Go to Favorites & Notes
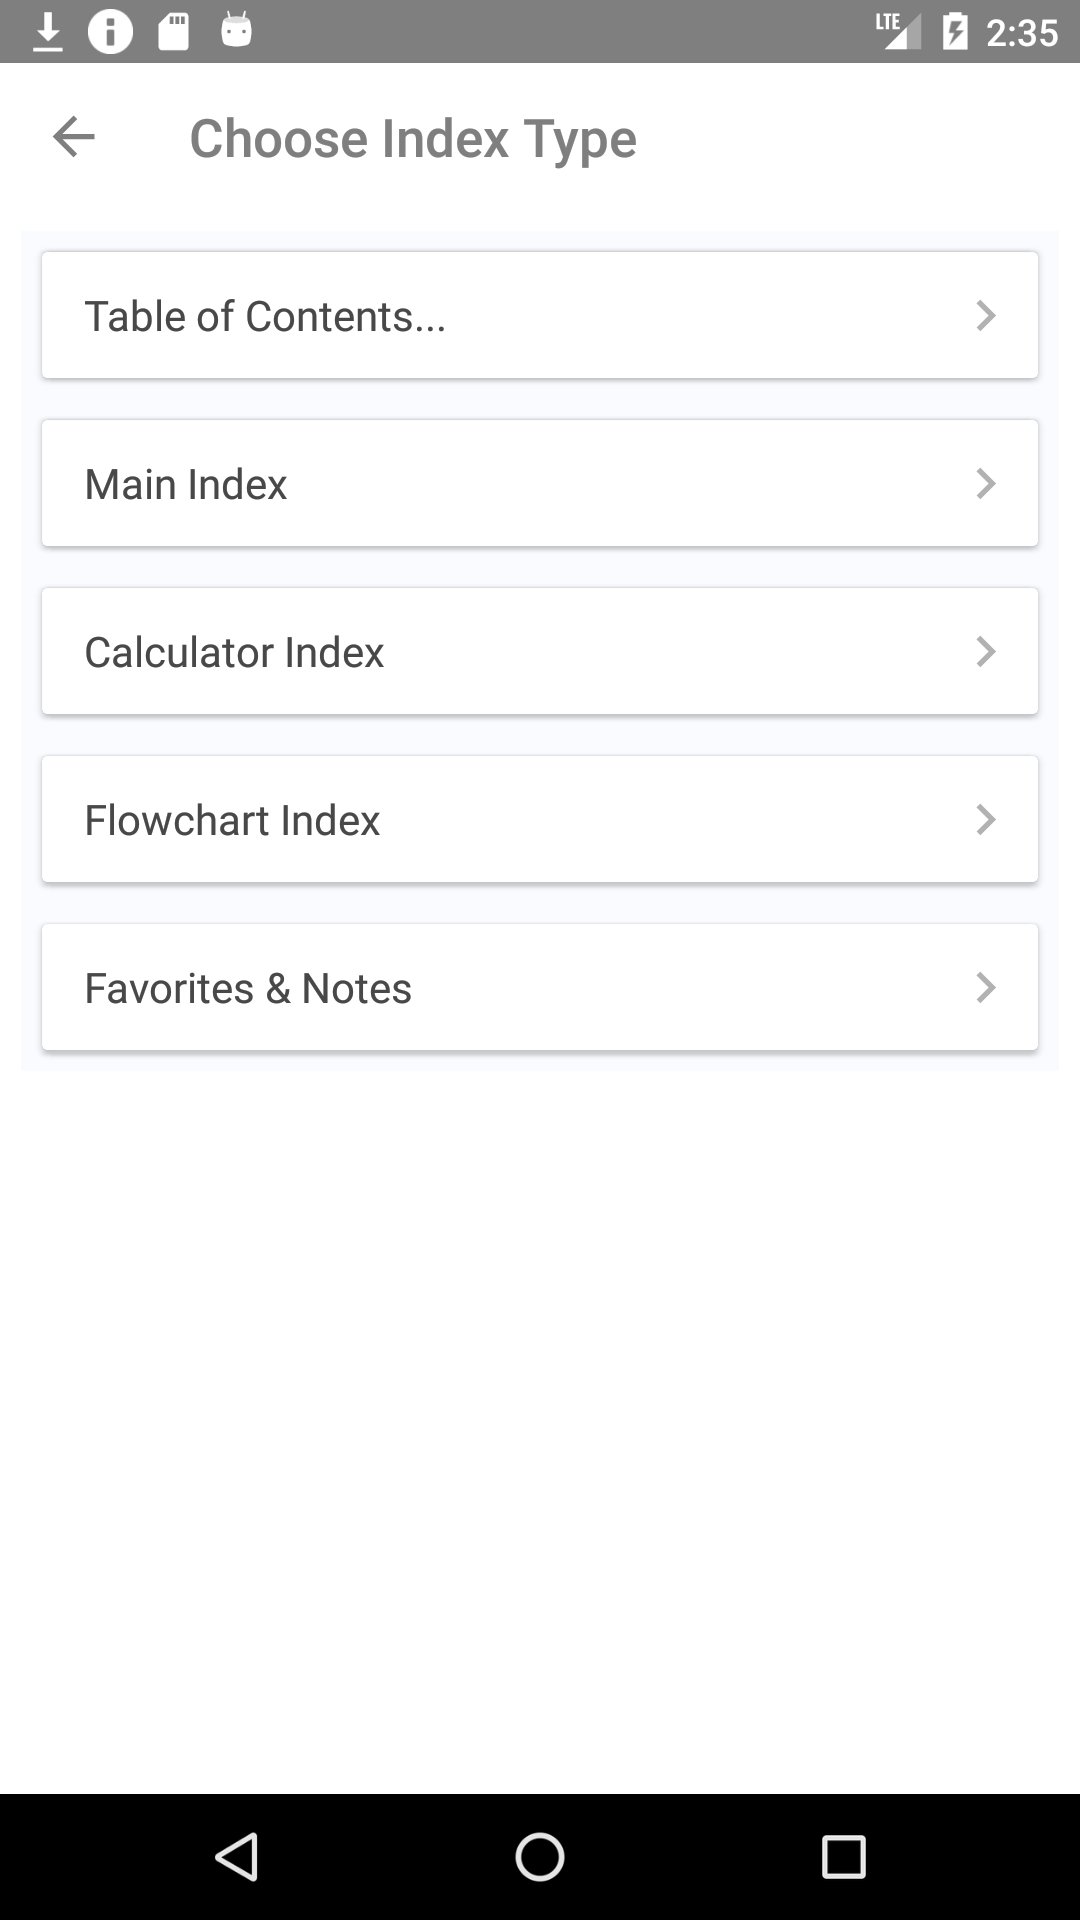 click(248, 988)
